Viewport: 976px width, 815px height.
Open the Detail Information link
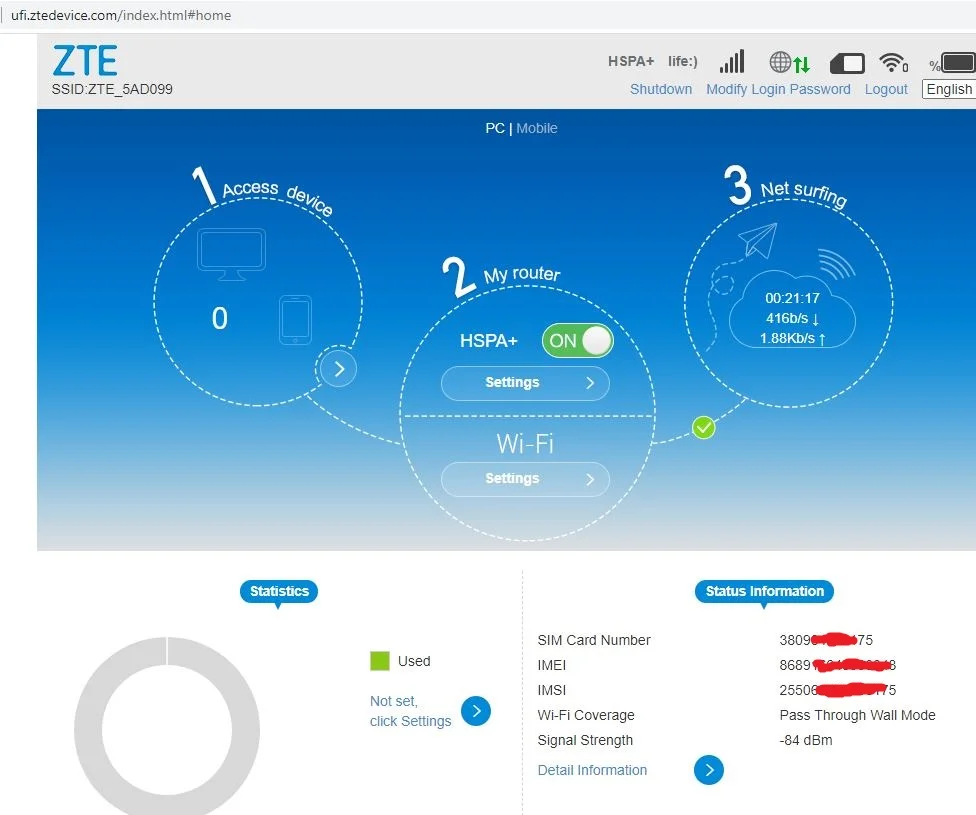tap(592, 770)
